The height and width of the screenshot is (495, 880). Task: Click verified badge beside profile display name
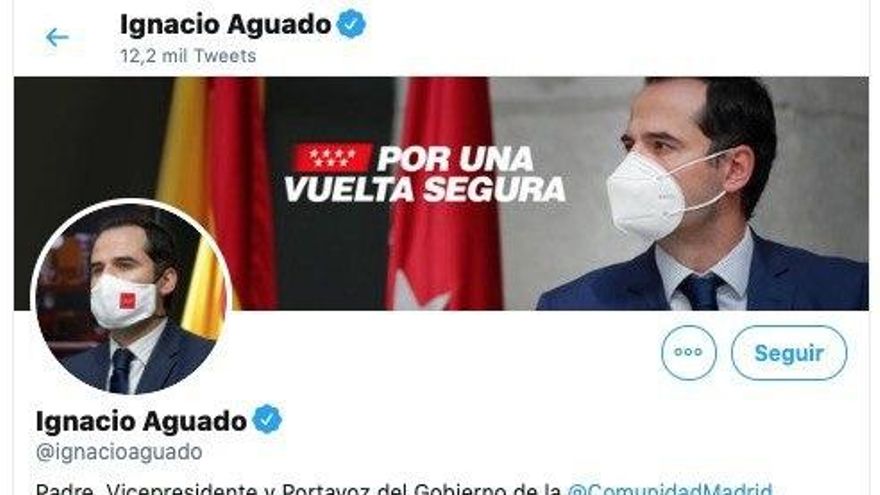click(267, 419)
